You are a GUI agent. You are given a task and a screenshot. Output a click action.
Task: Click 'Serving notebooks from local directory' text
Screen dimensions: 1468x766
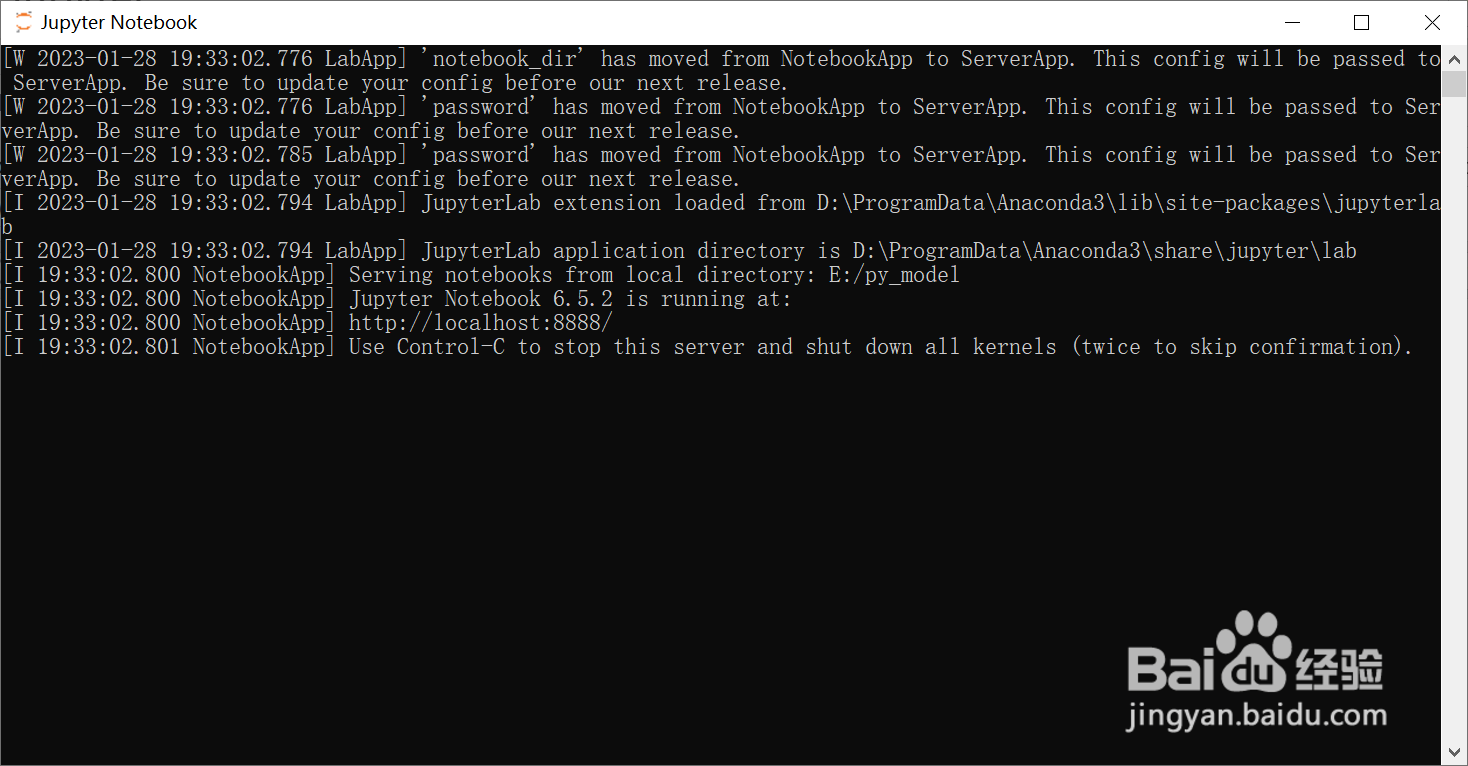point(580,275)
